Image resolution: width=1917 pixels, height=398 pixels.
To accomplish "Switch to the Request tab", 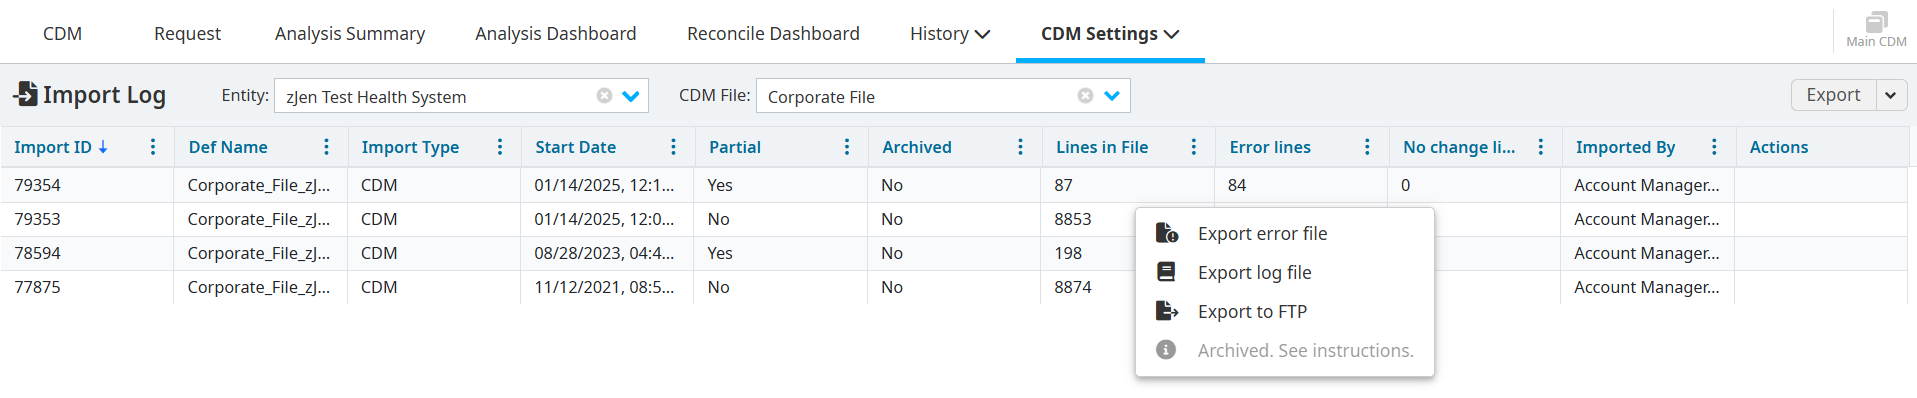I will pos(187,33).
